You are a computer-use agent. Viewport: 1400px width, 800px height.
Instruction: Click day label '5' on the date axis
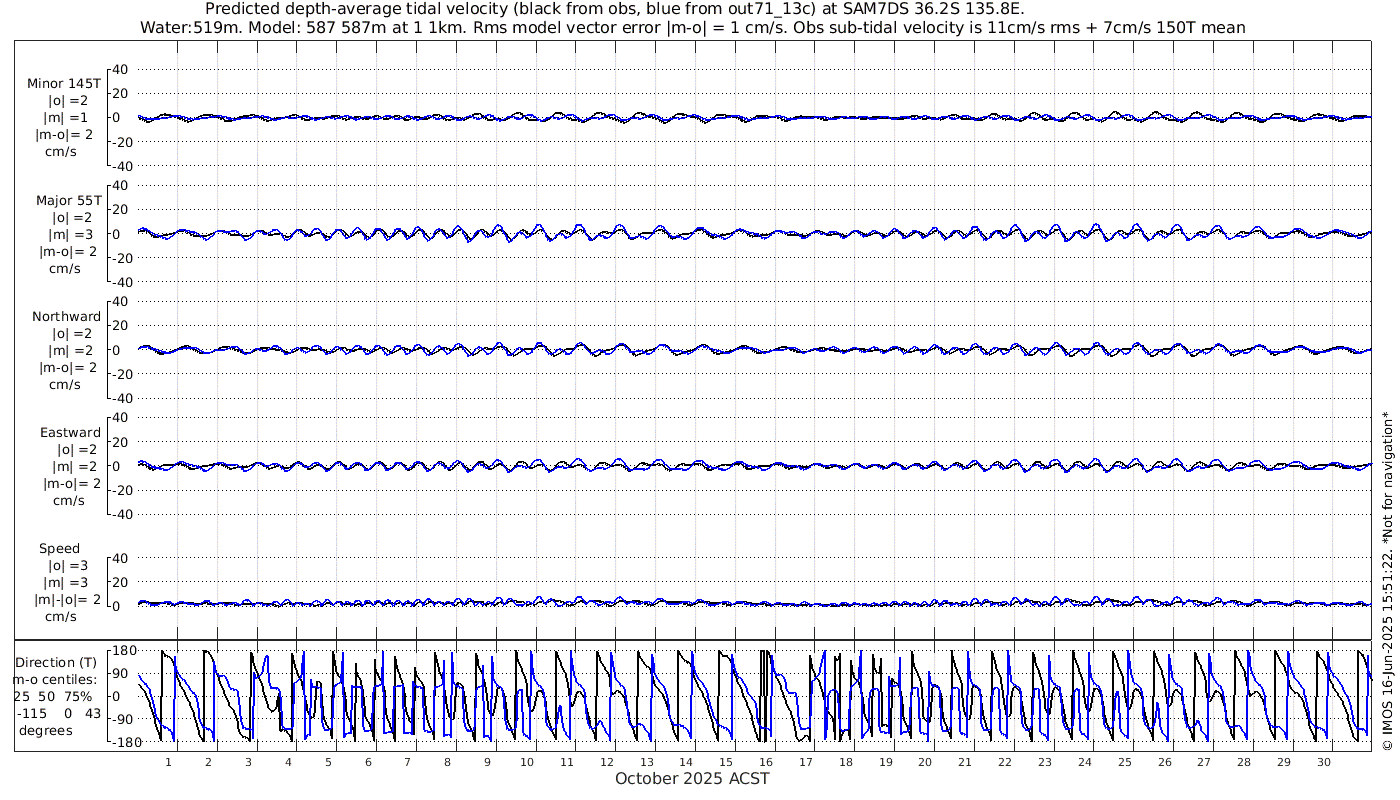(x=328, y=762)
